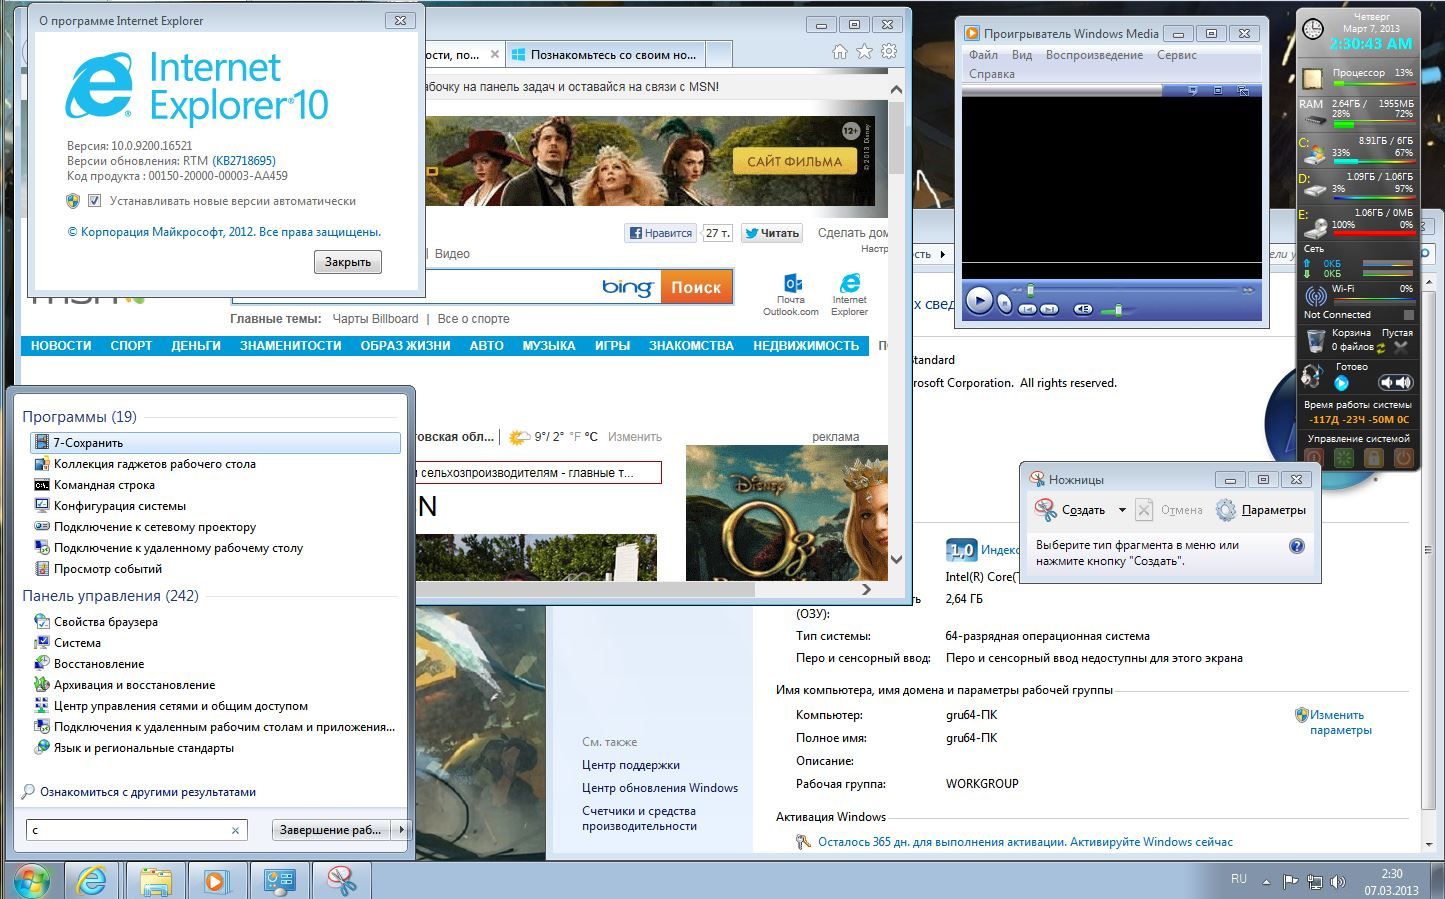
Task: Open IE Favorites star icon
Action: coord(864,52)
